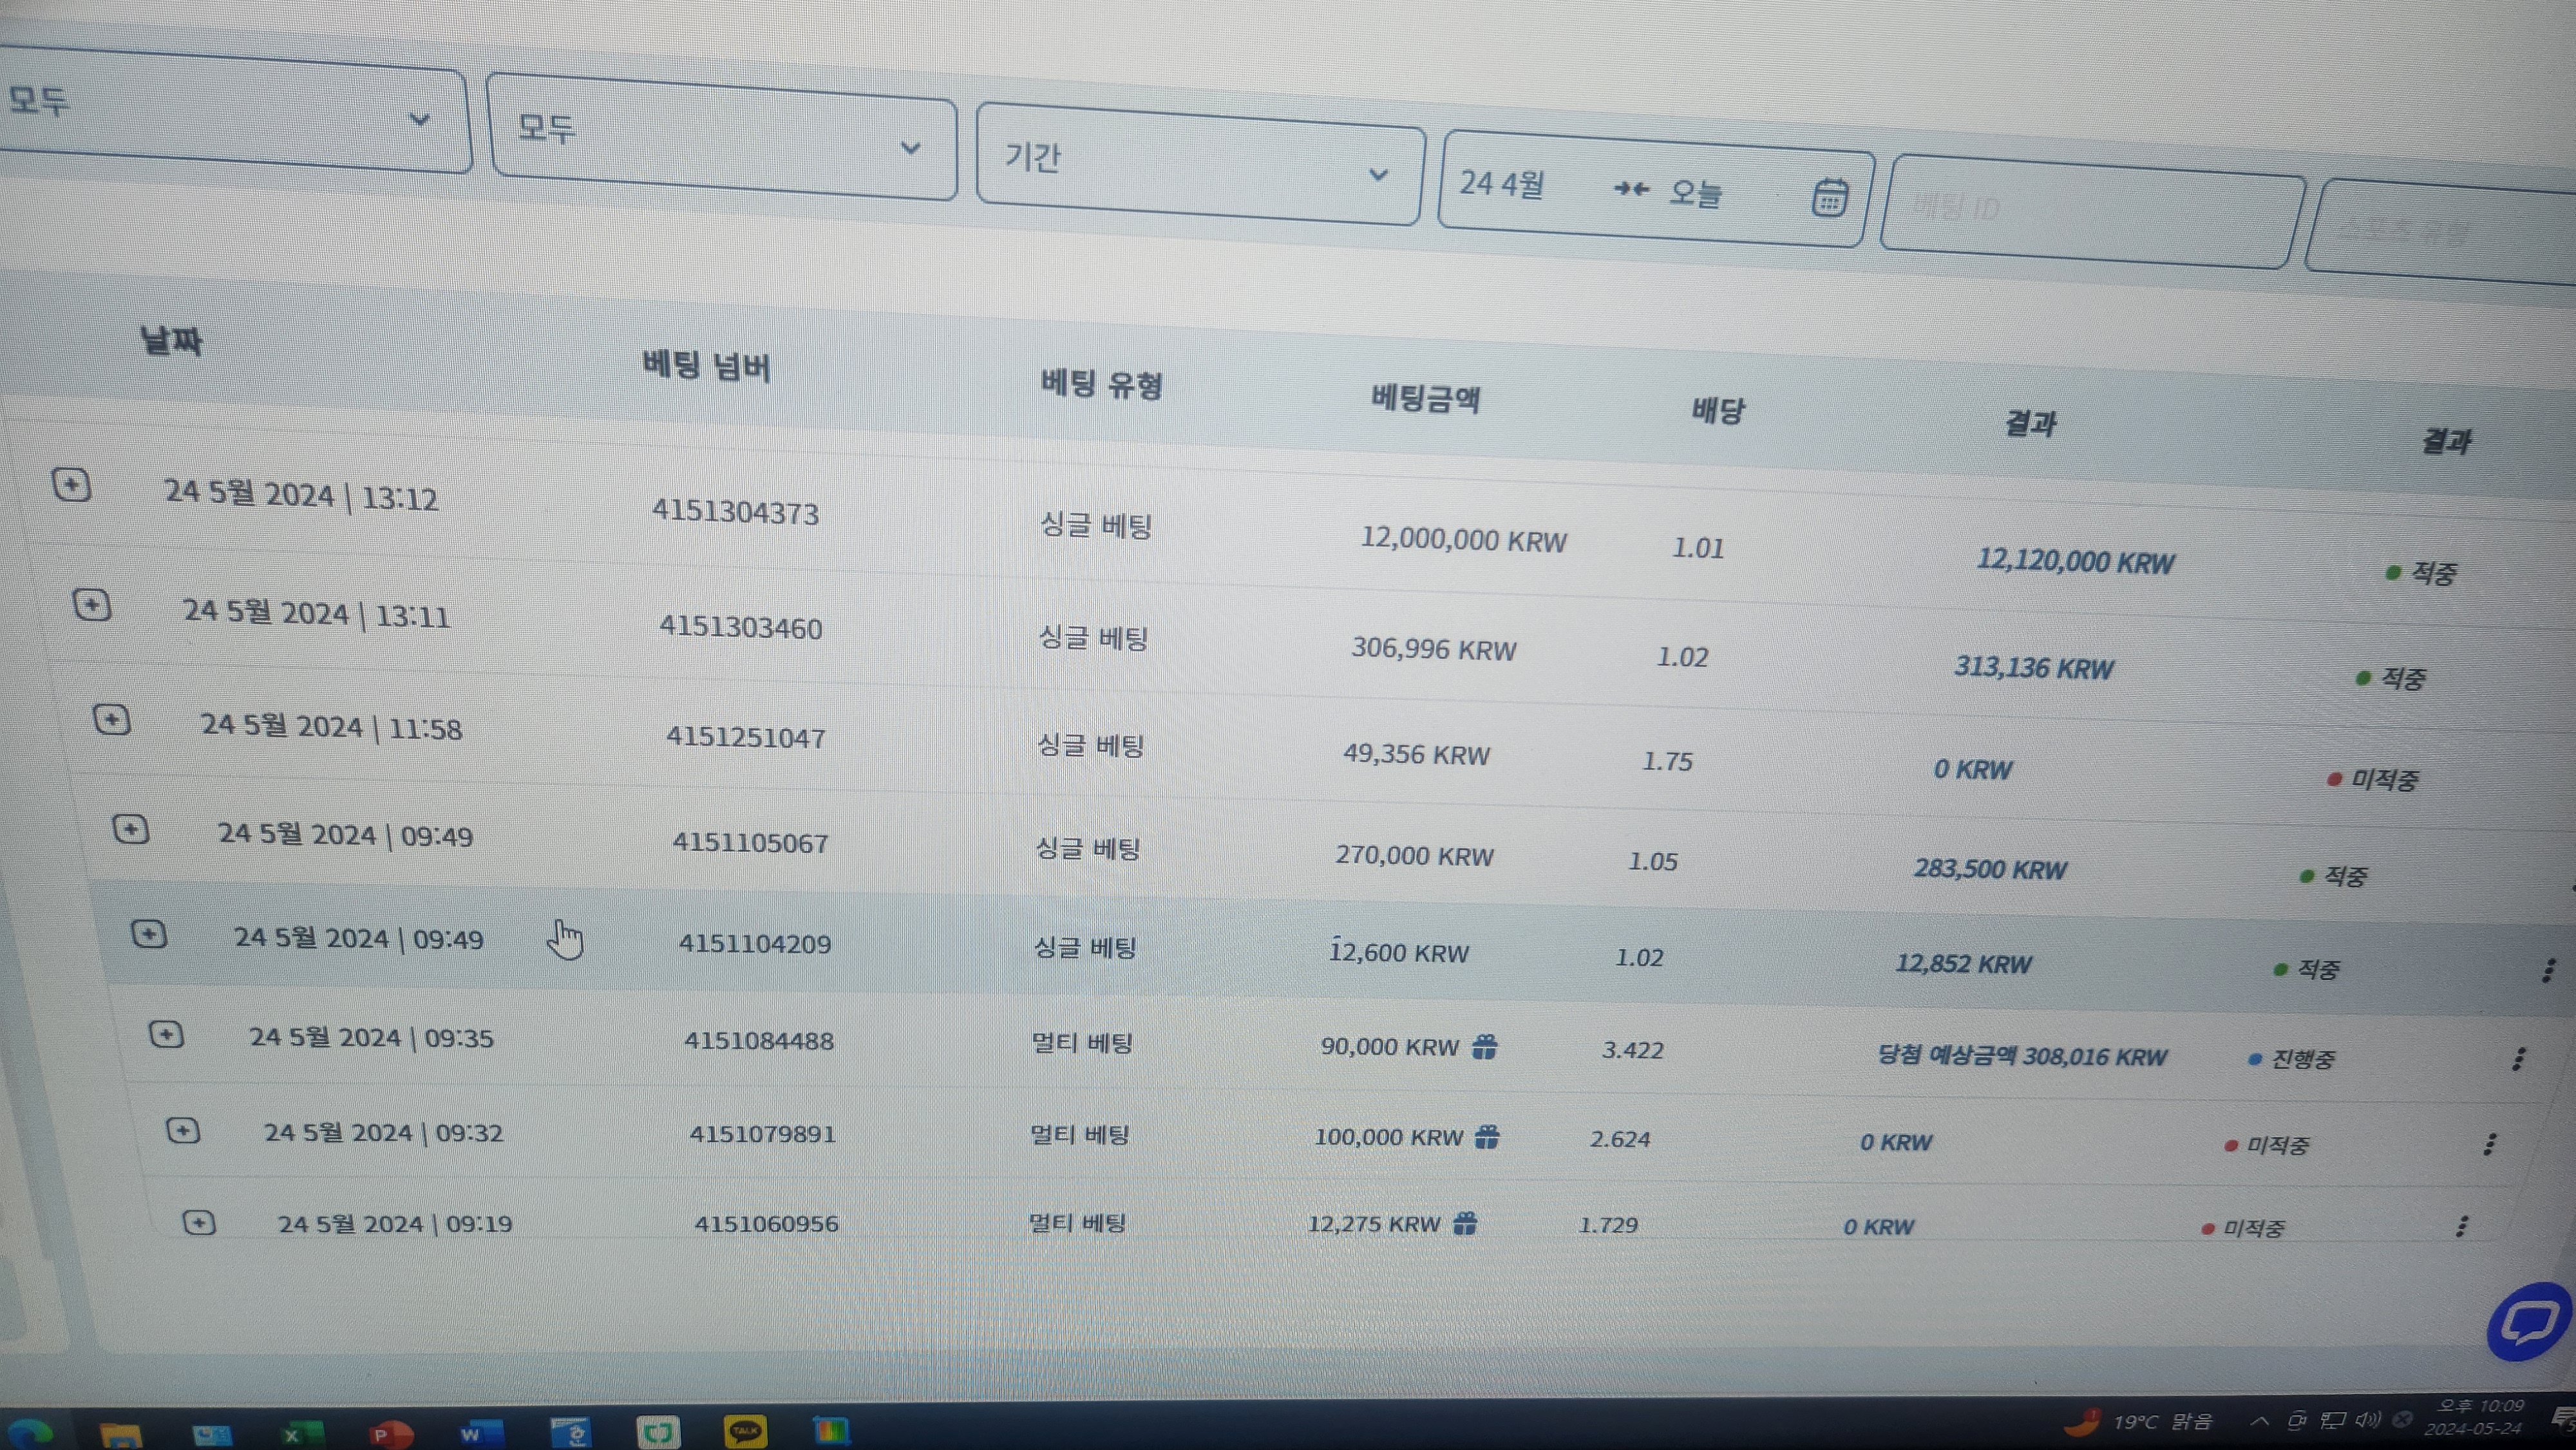Expand bet row 4151251047 details
The width and height of the screenshot is (2576, 1450).
(x=112, y=719)
